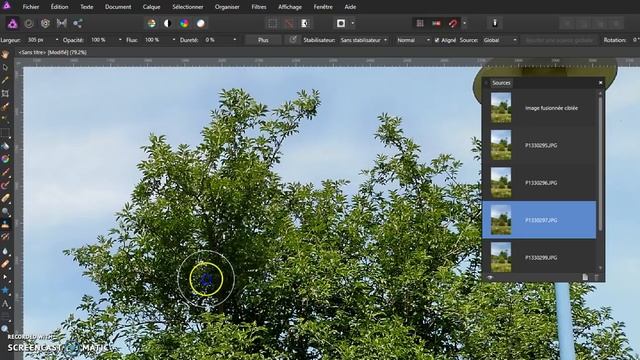The width and height of the screenshot is (640, 360).
Task: Apply Auto Levels from the toolbar
Action: tap(151, 23)
